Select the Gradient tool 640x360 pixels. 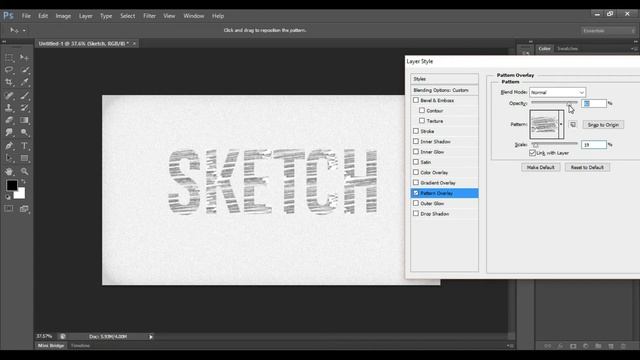[24, 120]
